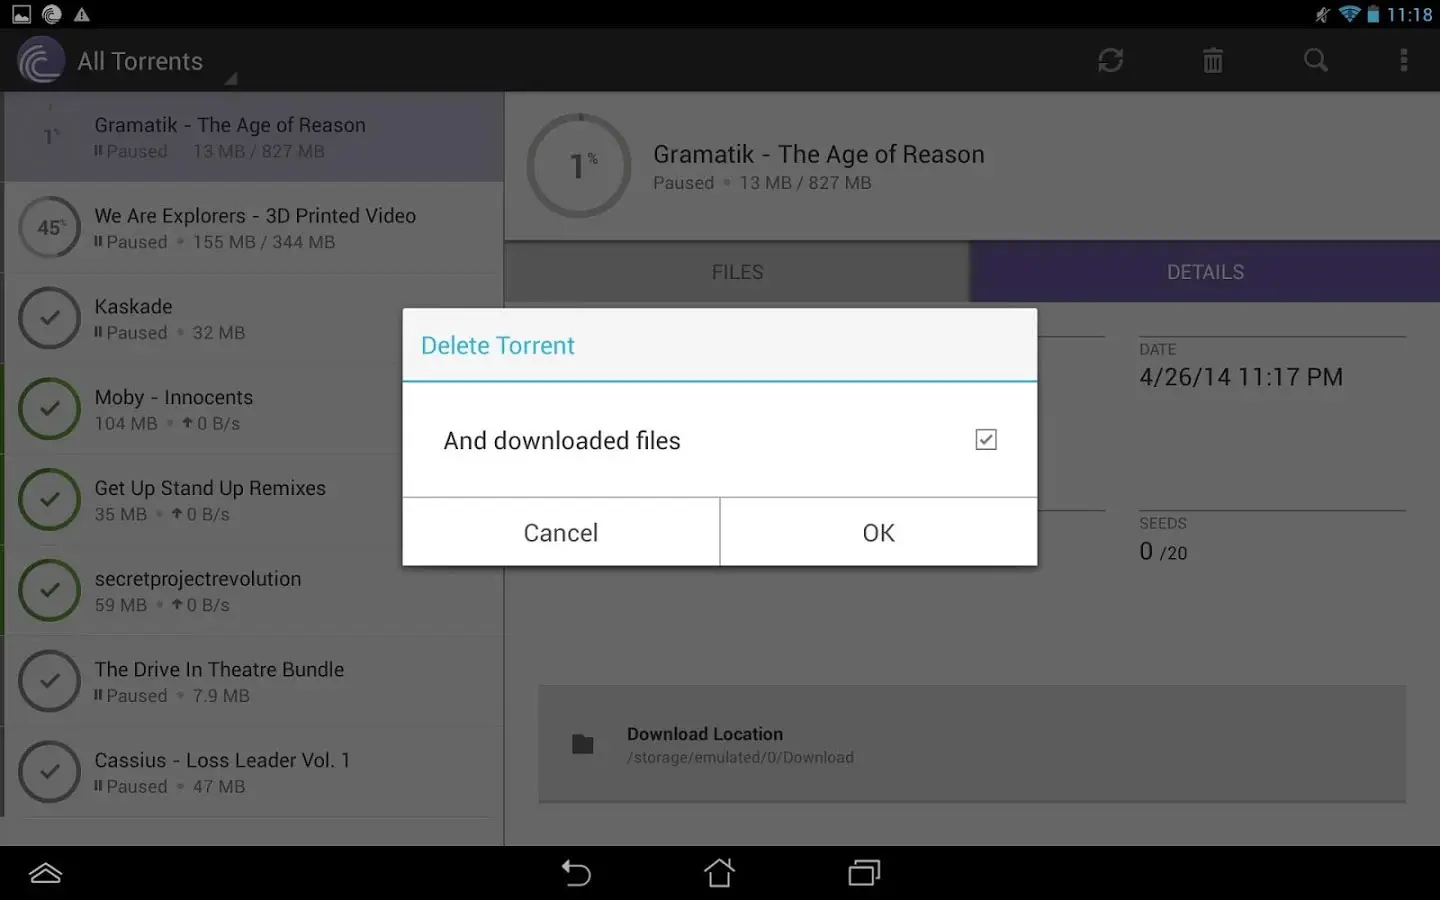Tap the Android back navigation icon
The height and width of the screenshot is (900, 1440).
coord(576,873)
